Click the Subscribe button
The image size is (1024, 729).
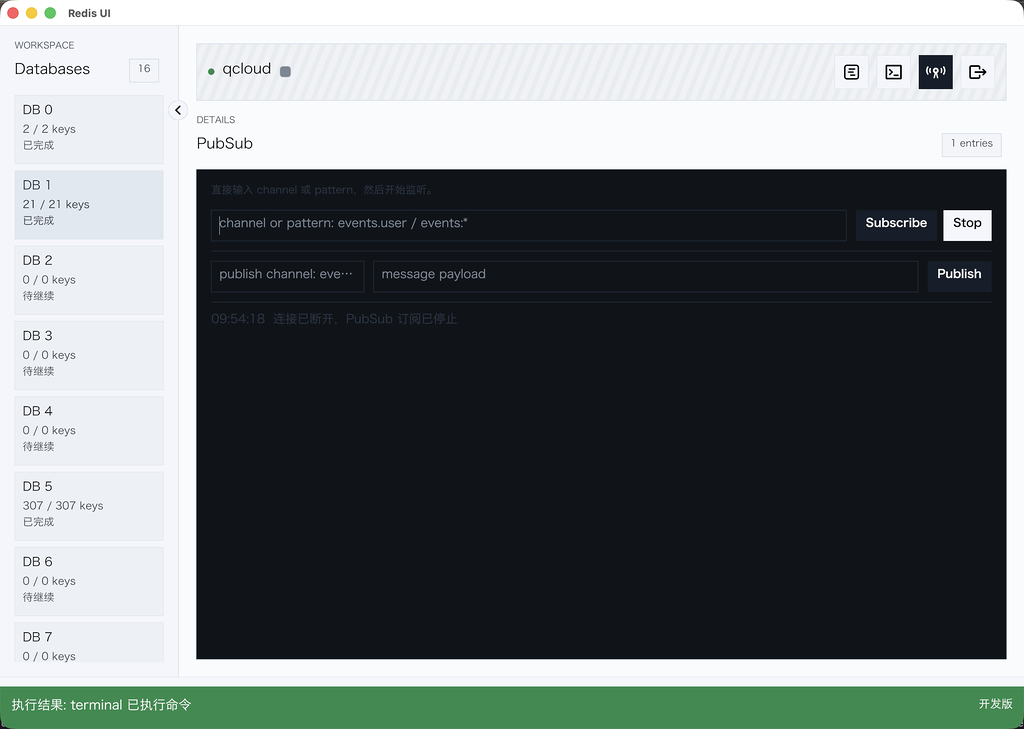896,224
